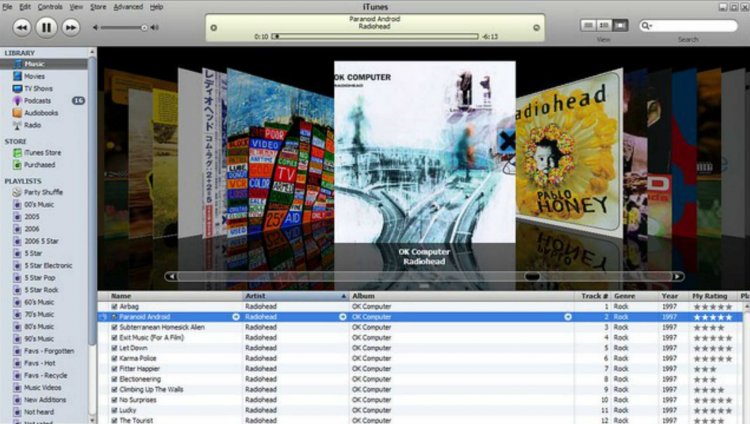Uncheck Exit Music (For A Film) checkbox

(x=114, y=338)
